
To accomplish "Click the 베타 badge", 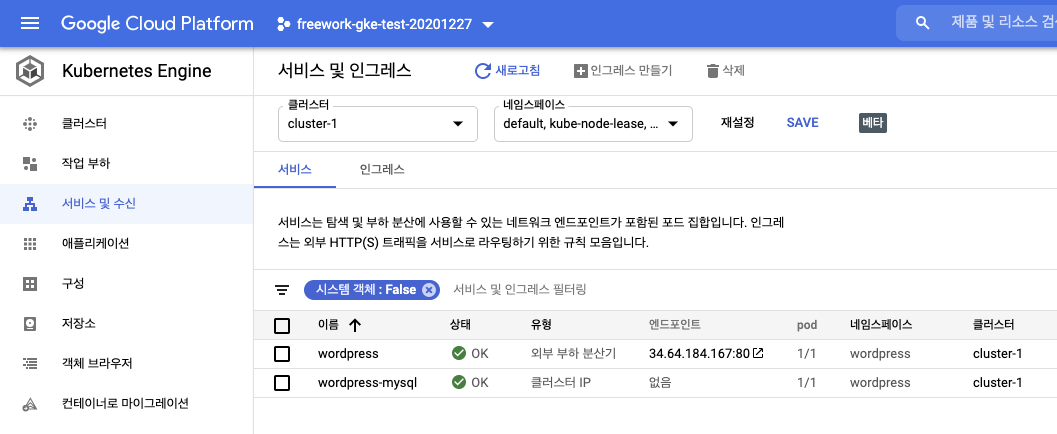I will 873,123.
